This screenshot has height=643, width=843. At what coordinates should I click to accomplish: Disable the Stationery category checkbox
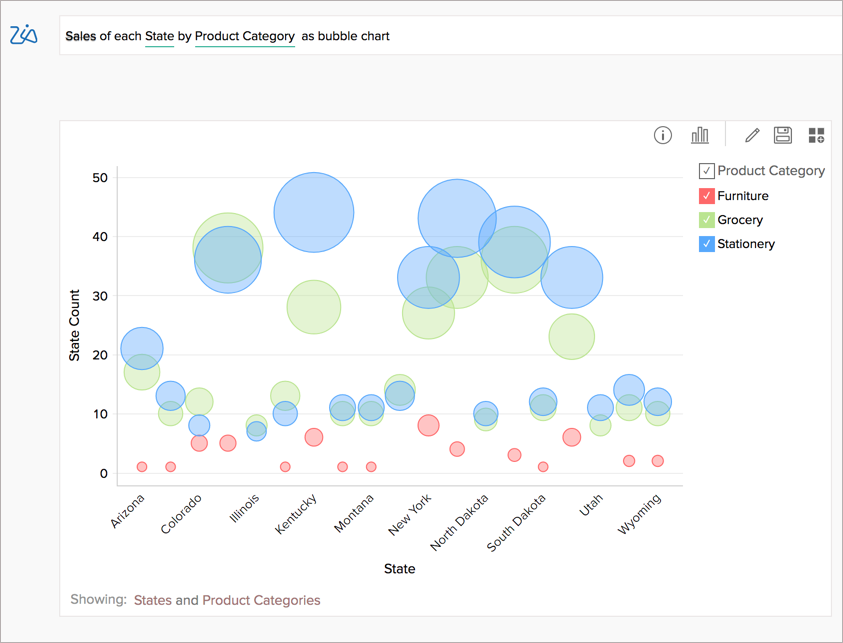[x=705, y=243]
